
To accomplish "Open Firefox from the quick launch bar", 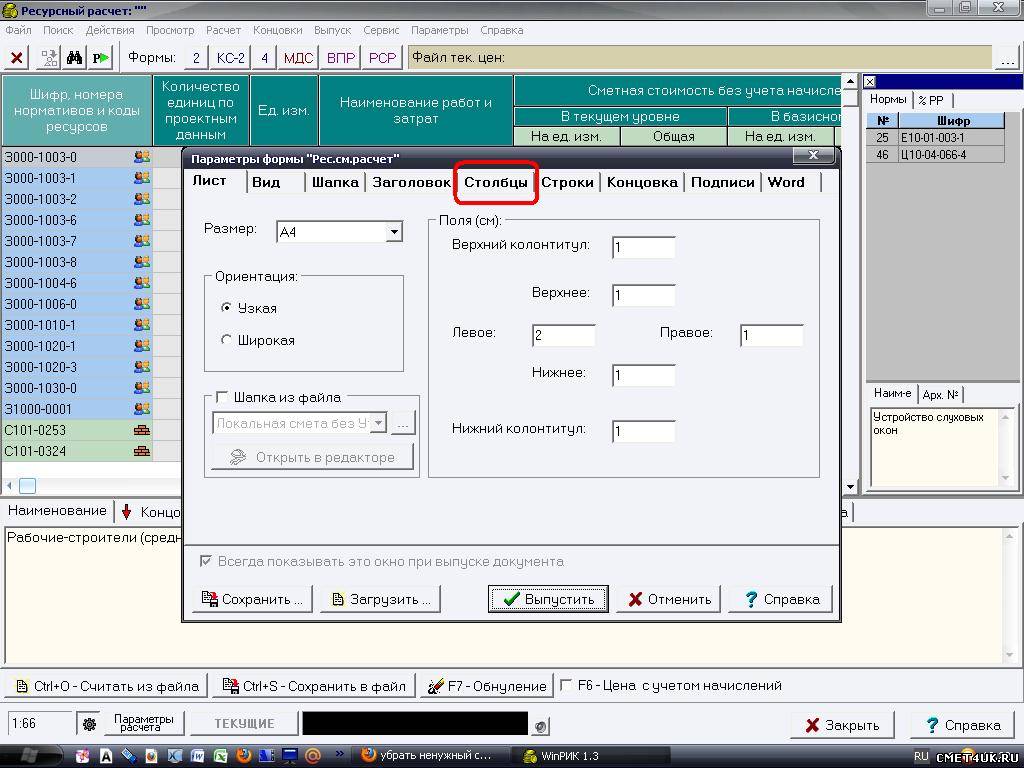I will 244,756.
